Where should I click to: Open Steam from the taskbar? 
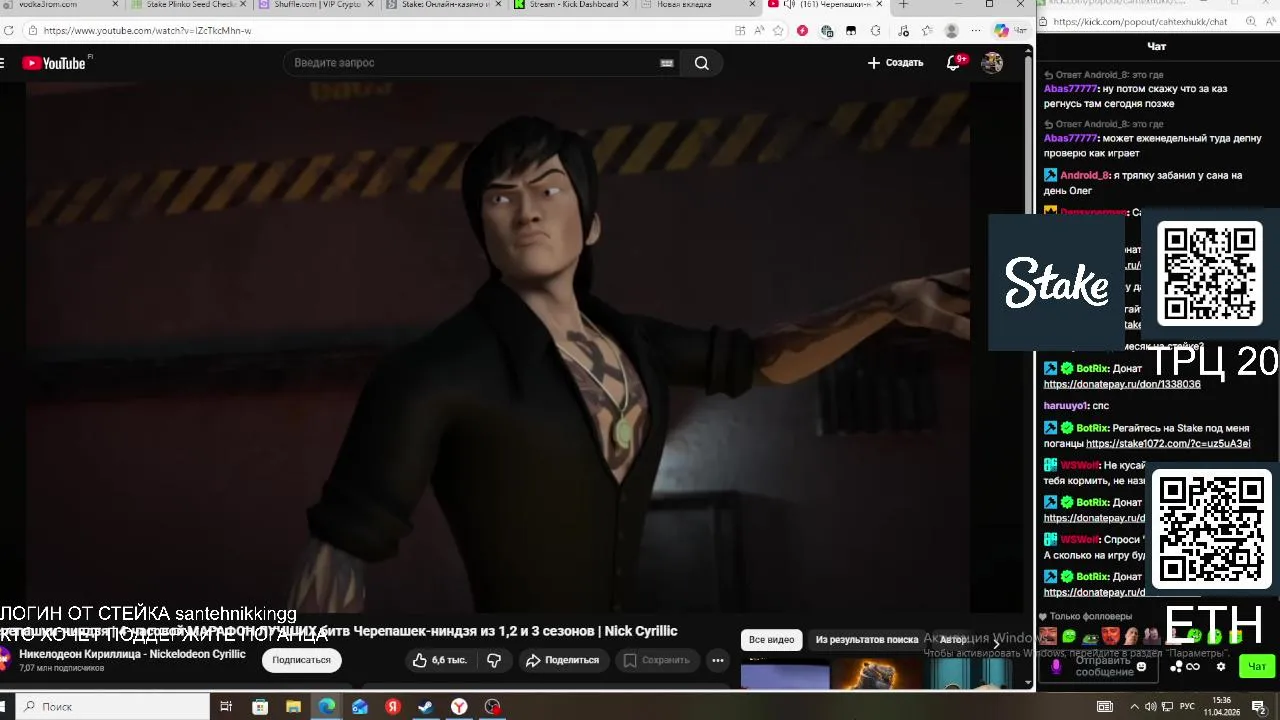coord(425,706)
